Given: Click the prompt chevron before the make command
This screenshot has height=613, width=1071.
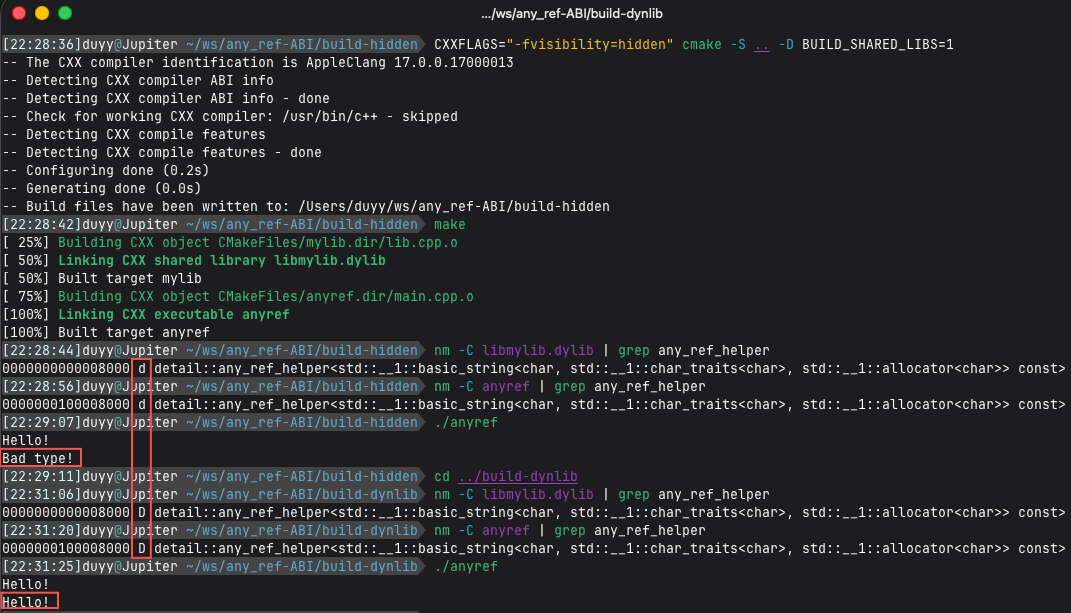Looking at the screenshot, I should coord(422,224).
